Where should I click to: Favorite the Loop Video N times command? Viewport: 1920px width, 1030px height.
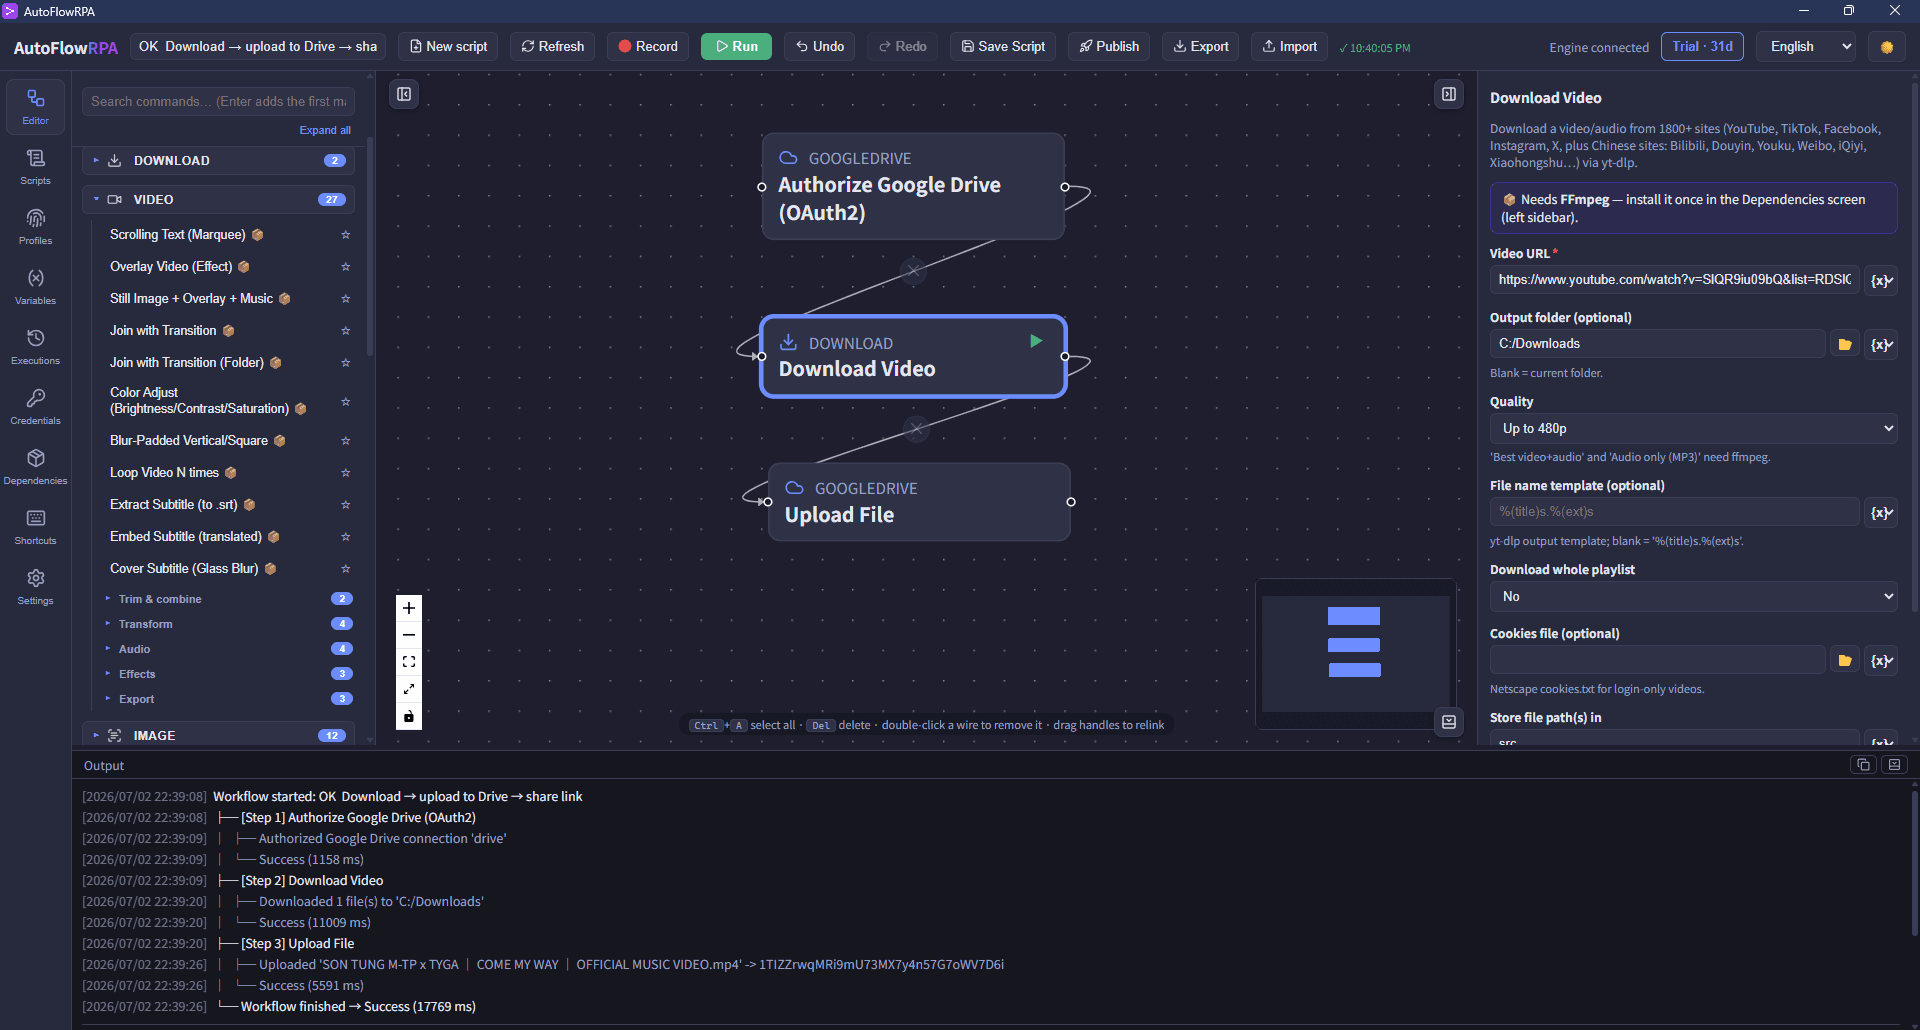345,473
